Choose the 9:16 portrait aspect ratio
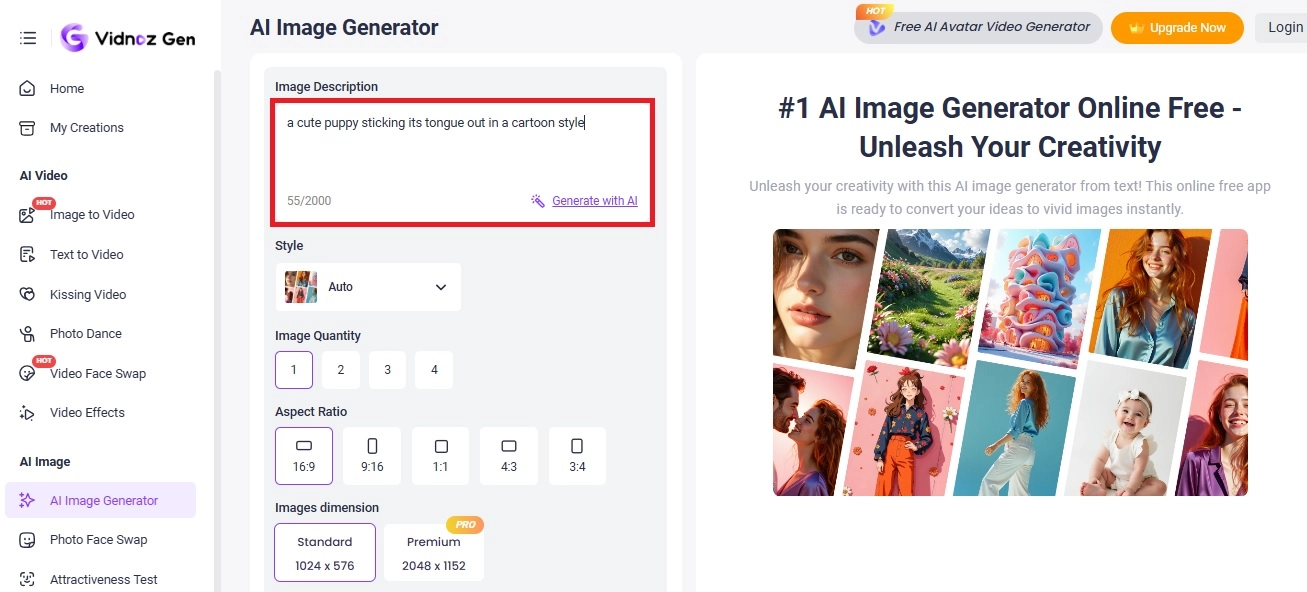Viewport: 1307px width, 592px height. tap(371, 455)
